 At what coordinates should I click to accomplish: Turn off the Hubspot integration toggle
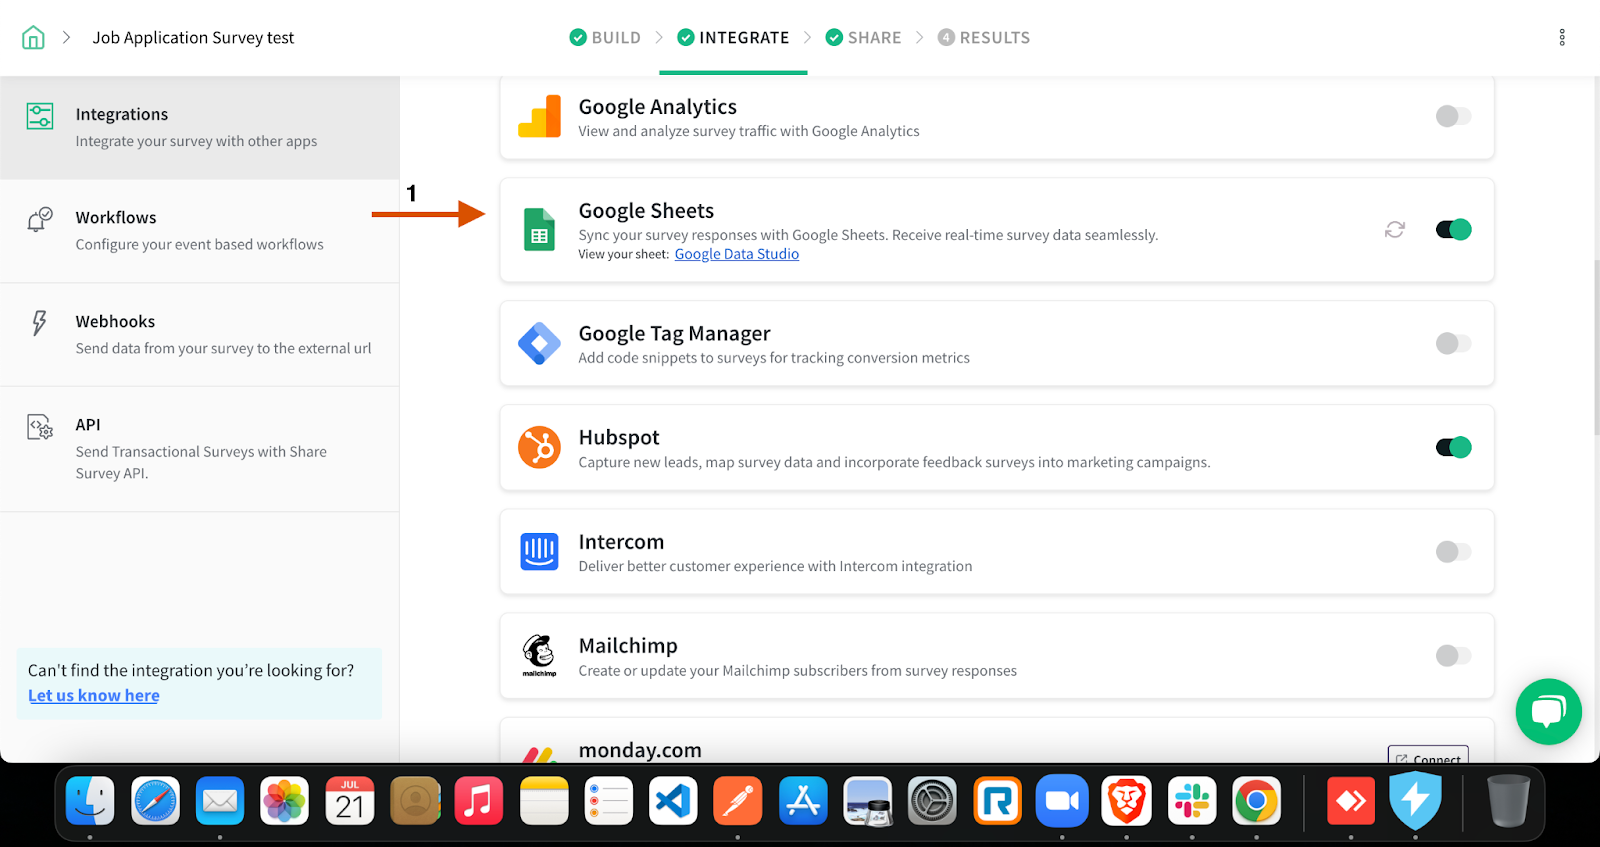(1453, 447)
